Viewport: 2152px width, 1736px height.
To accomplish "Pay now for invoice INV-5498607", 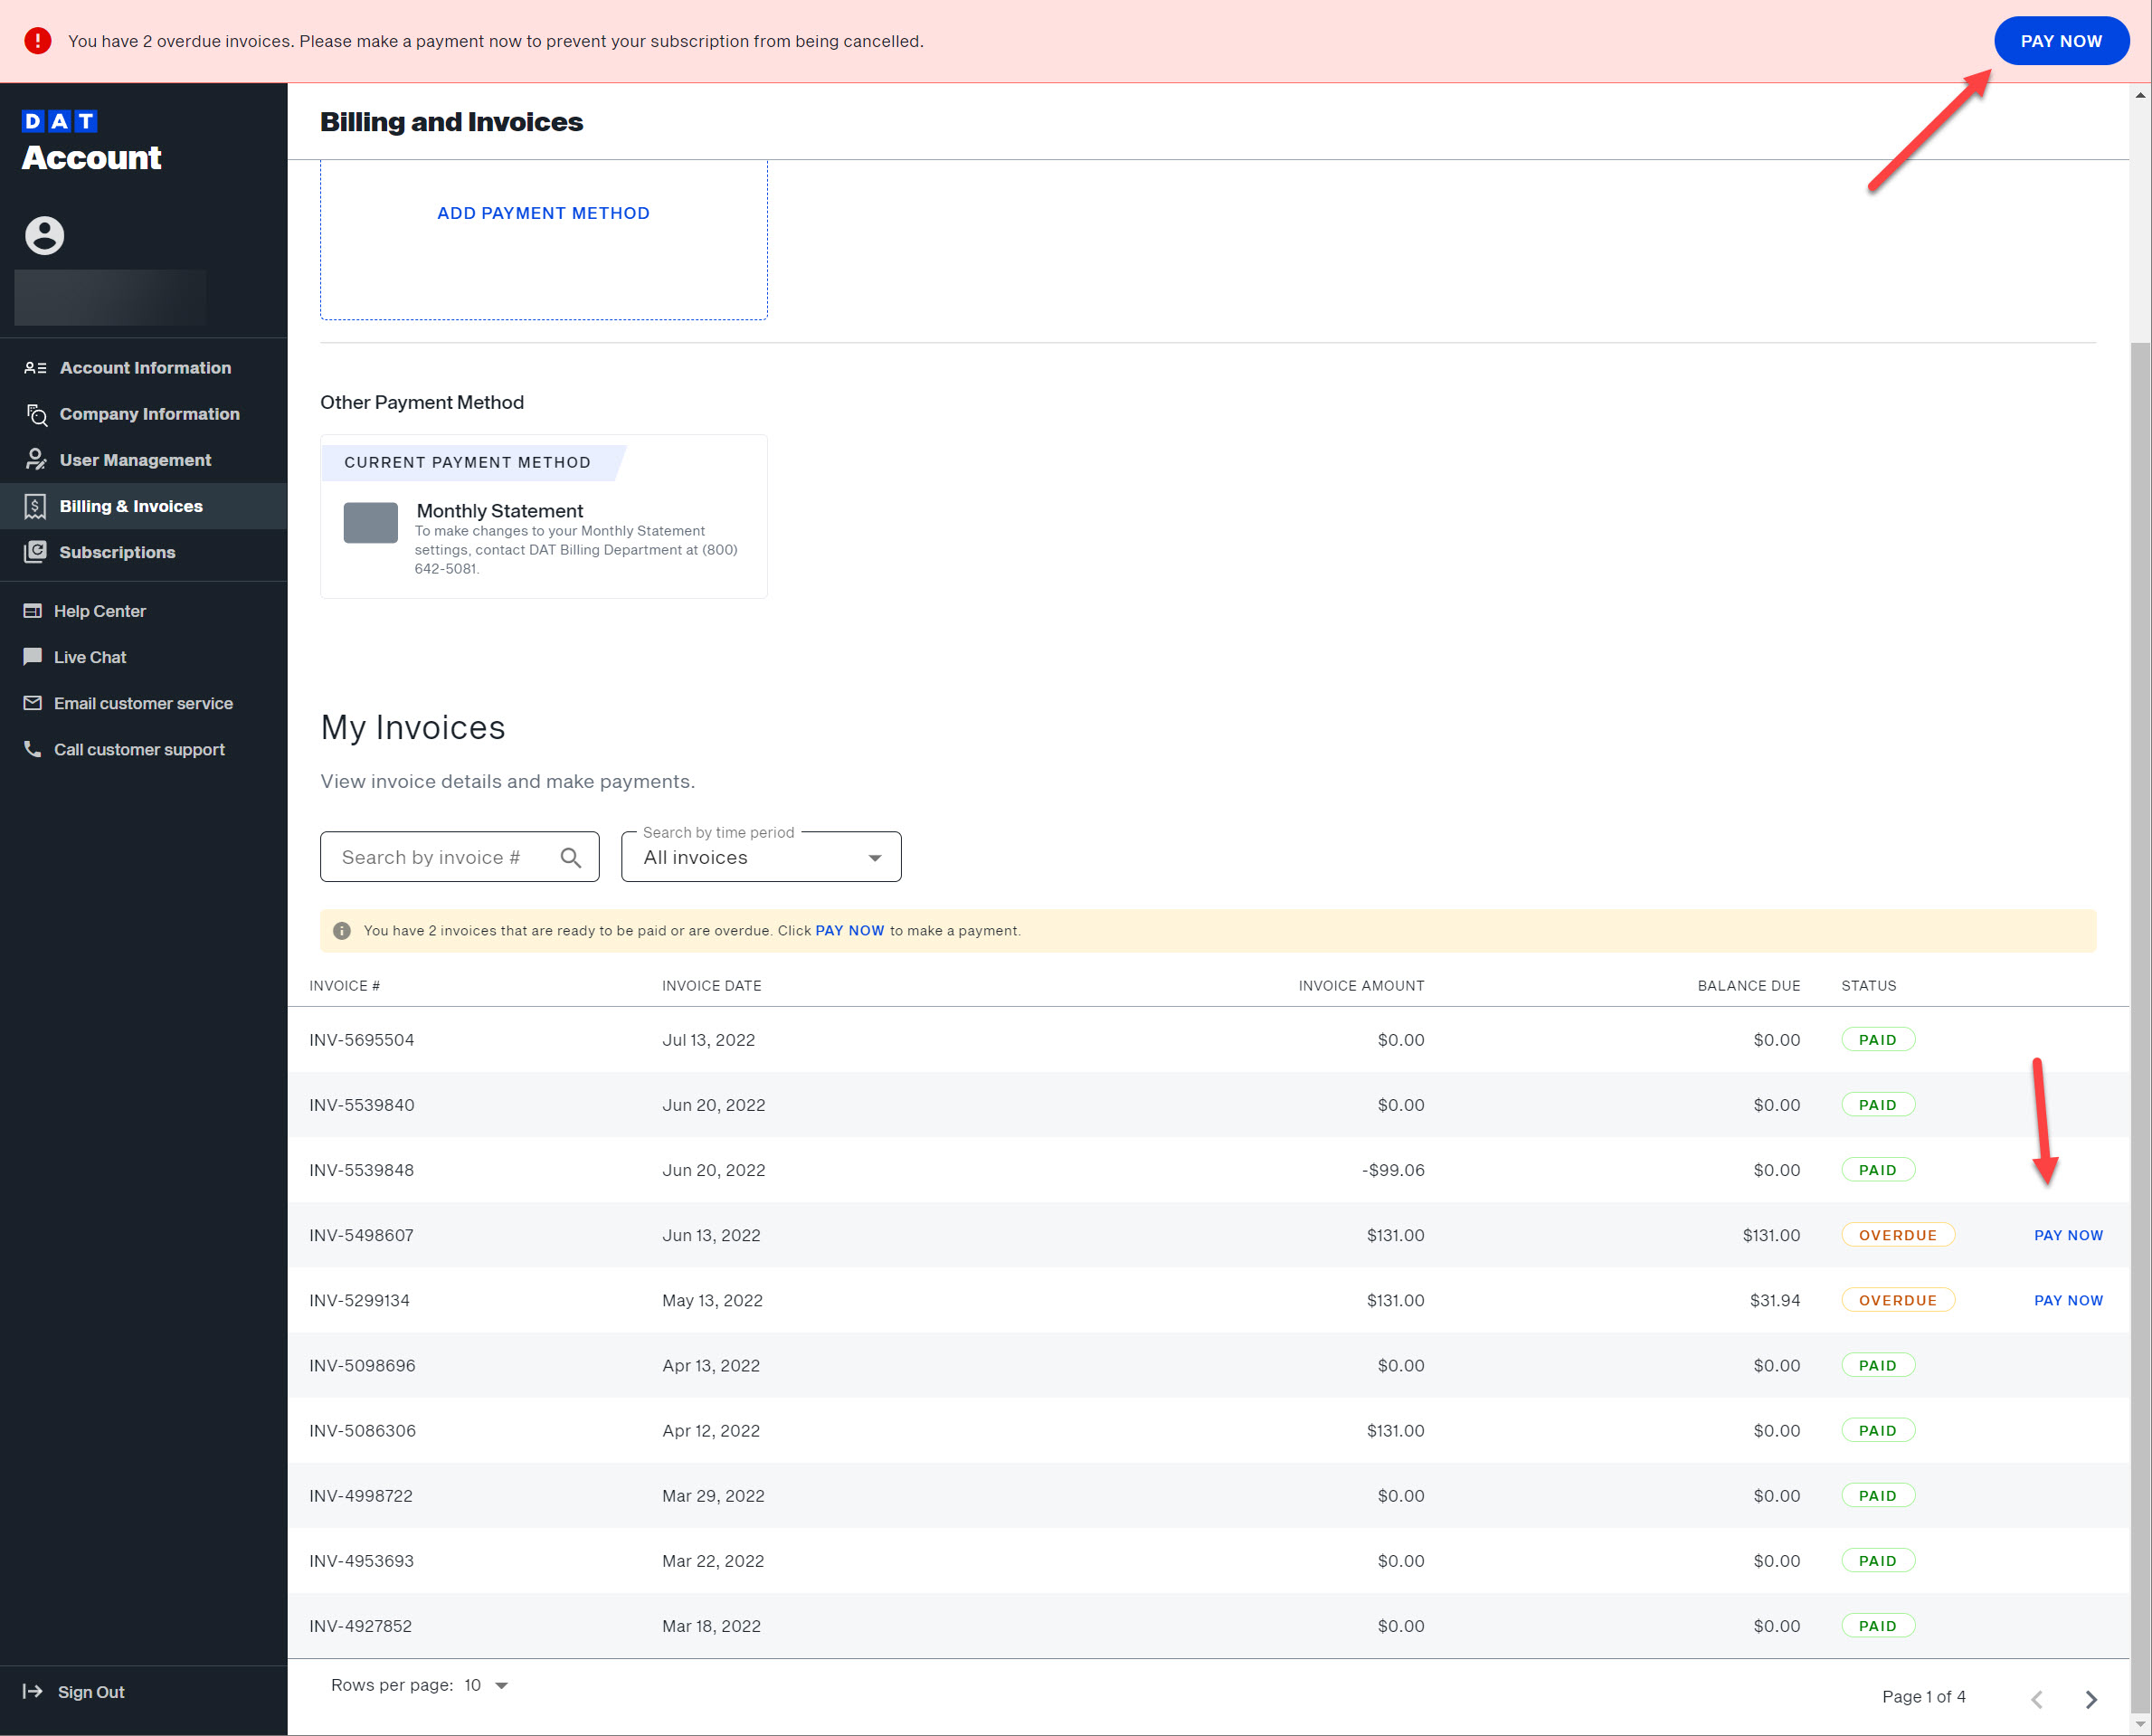I will tap(2068, 1235).
